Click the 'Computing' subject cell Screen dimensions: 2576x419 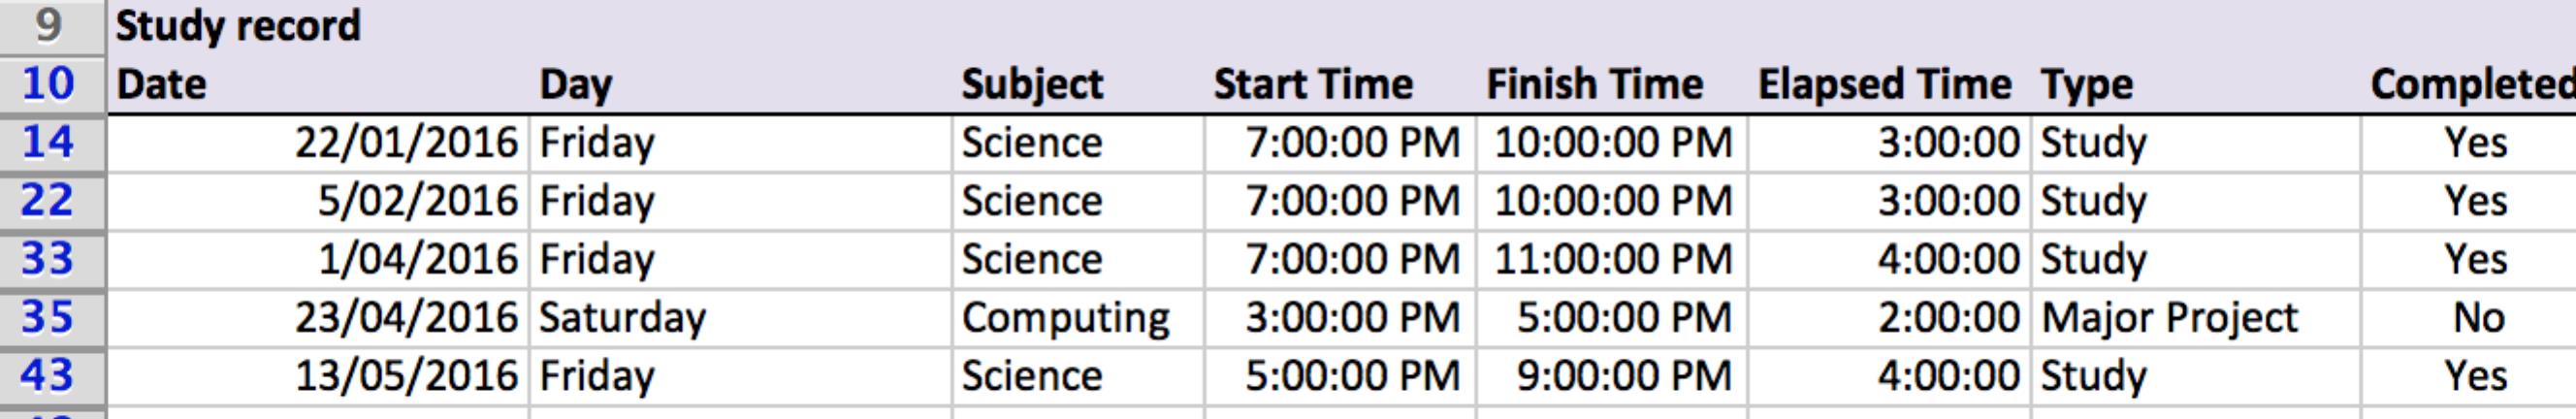[1065, 318]
